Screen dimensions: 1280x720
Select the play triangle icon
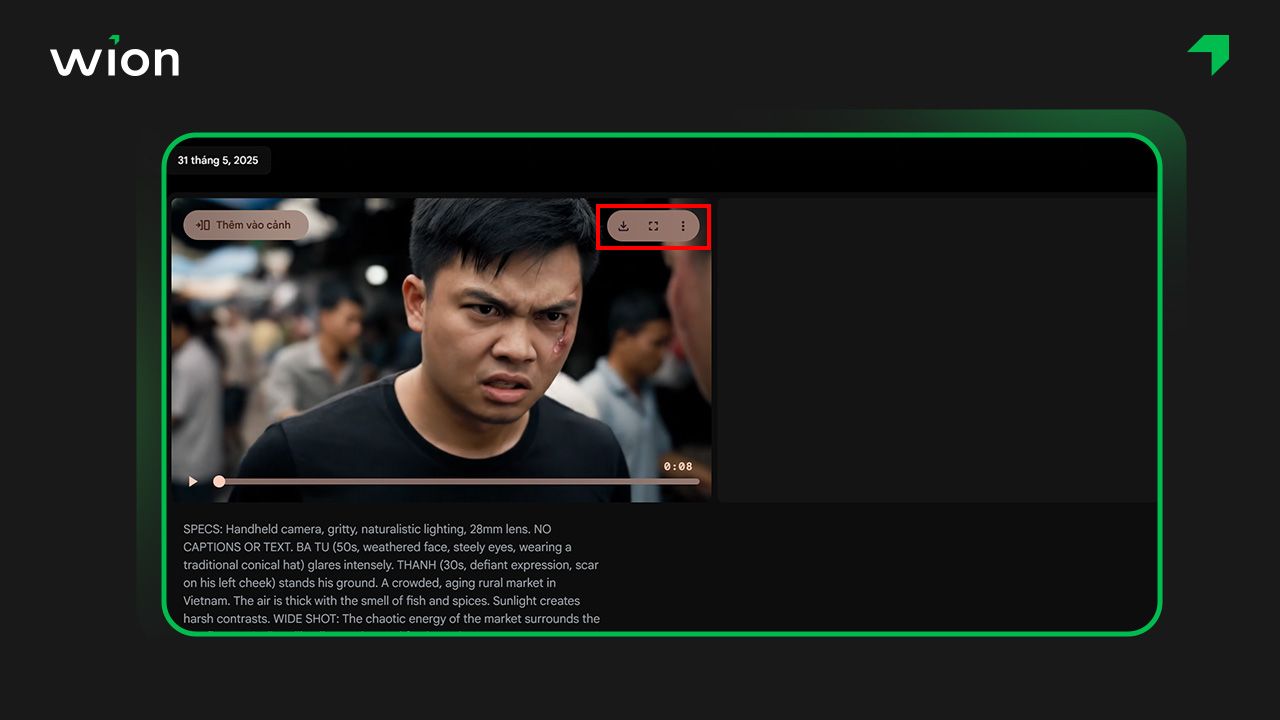[192, 481]
